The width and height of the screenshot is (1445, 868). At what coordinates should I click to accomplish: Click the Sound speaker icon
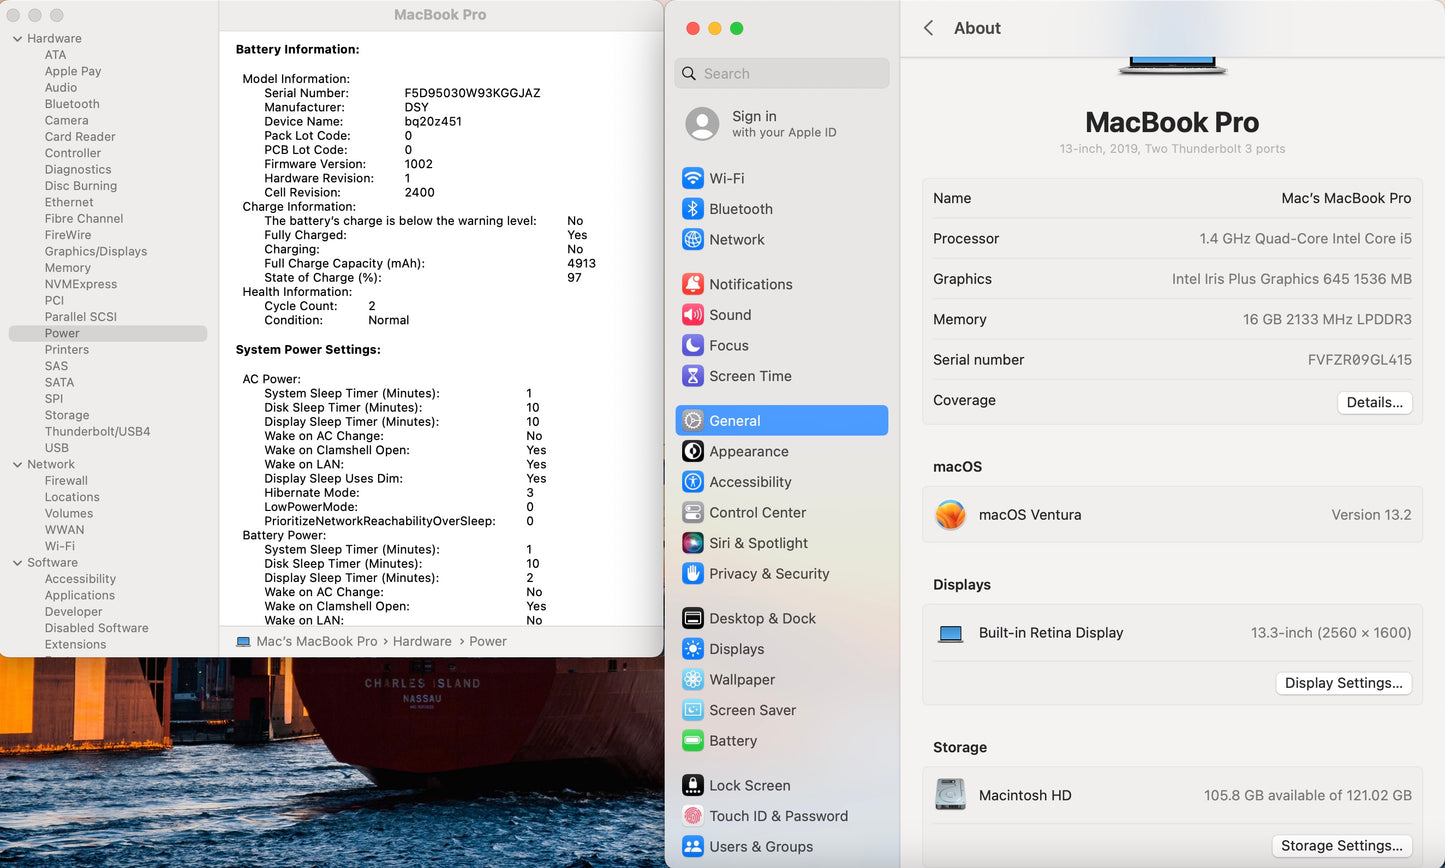click(x=693, y=315)
